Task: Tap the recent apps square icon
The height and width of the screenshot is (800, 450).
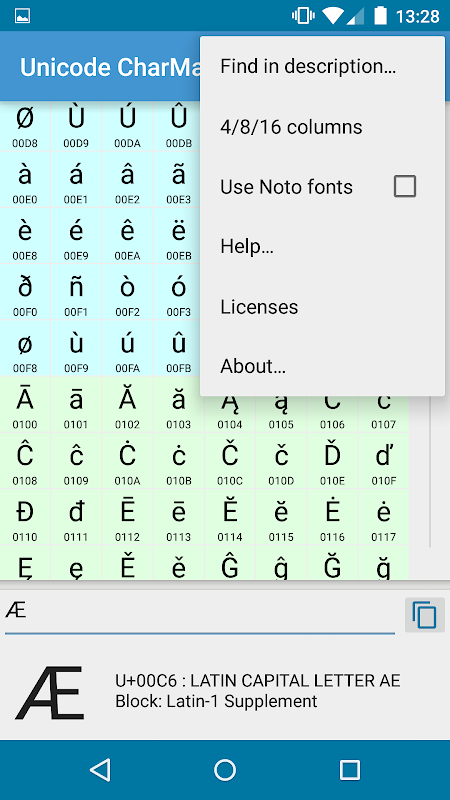Action: point(350,770)
